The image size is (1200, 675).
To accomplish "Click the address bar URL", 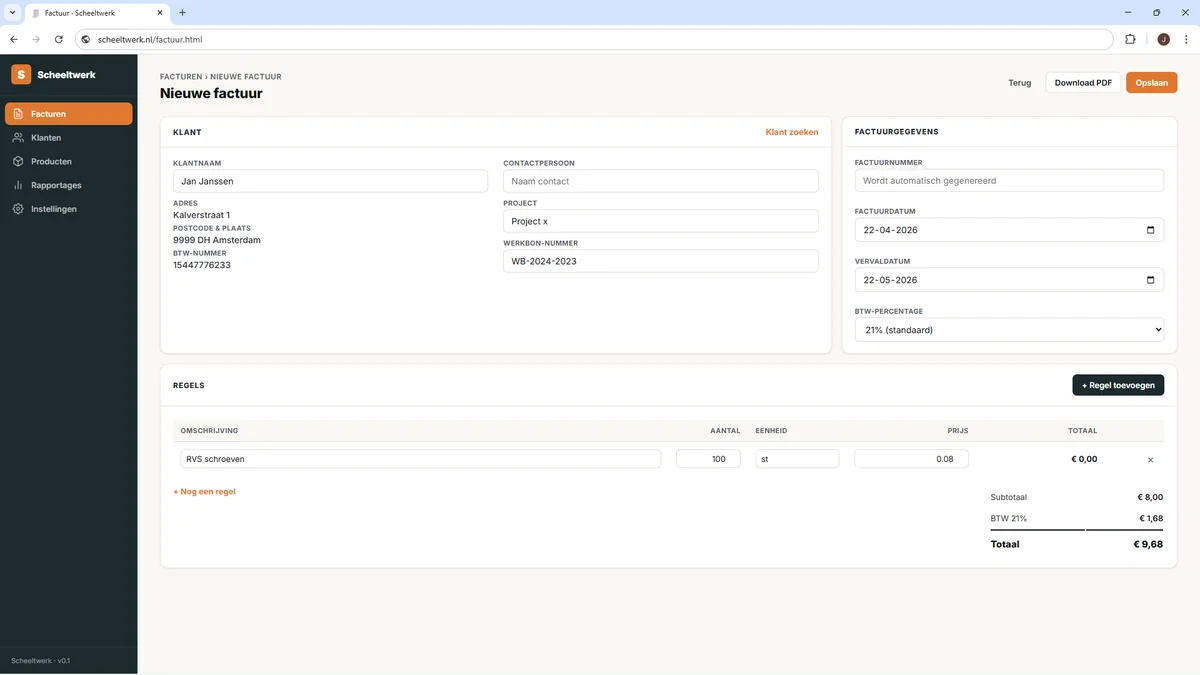I will click(x=150, y=39).
